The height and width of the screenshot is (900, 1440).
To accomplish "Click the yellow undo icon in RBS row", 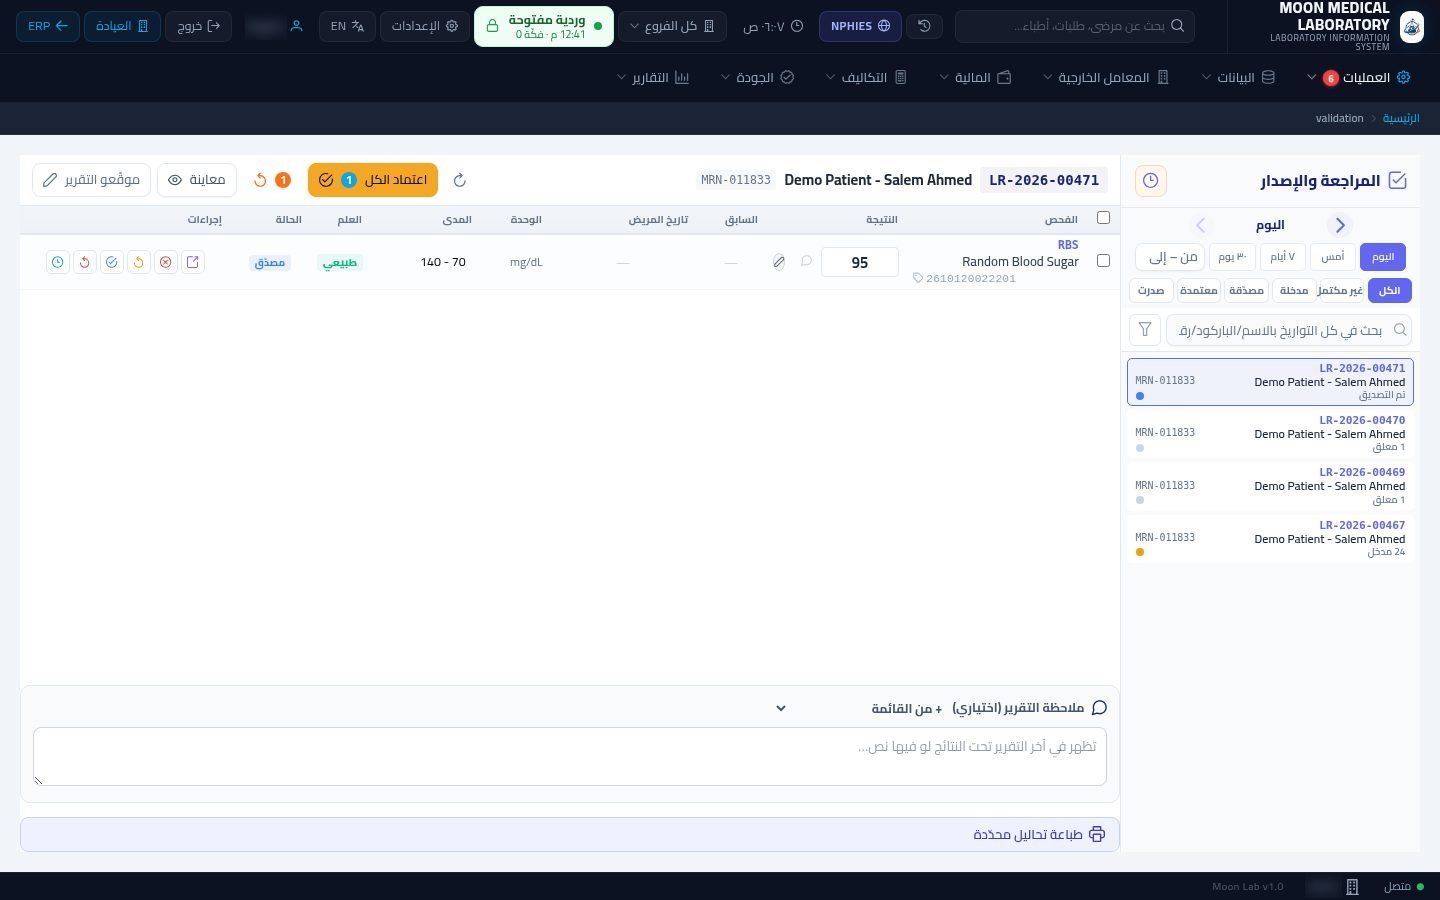I will pos(139,262).
